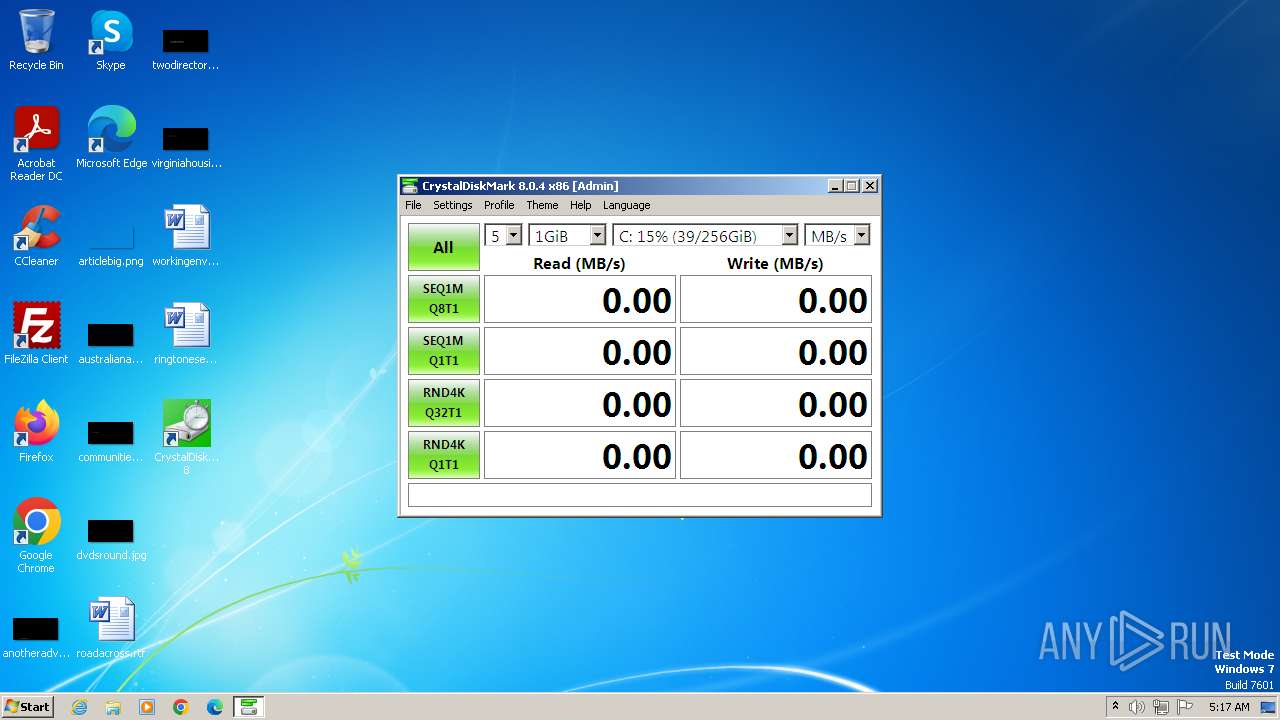The image size is (1280, 720).
Task: Select the workingenv Word document icon
Action: [186, 236]
